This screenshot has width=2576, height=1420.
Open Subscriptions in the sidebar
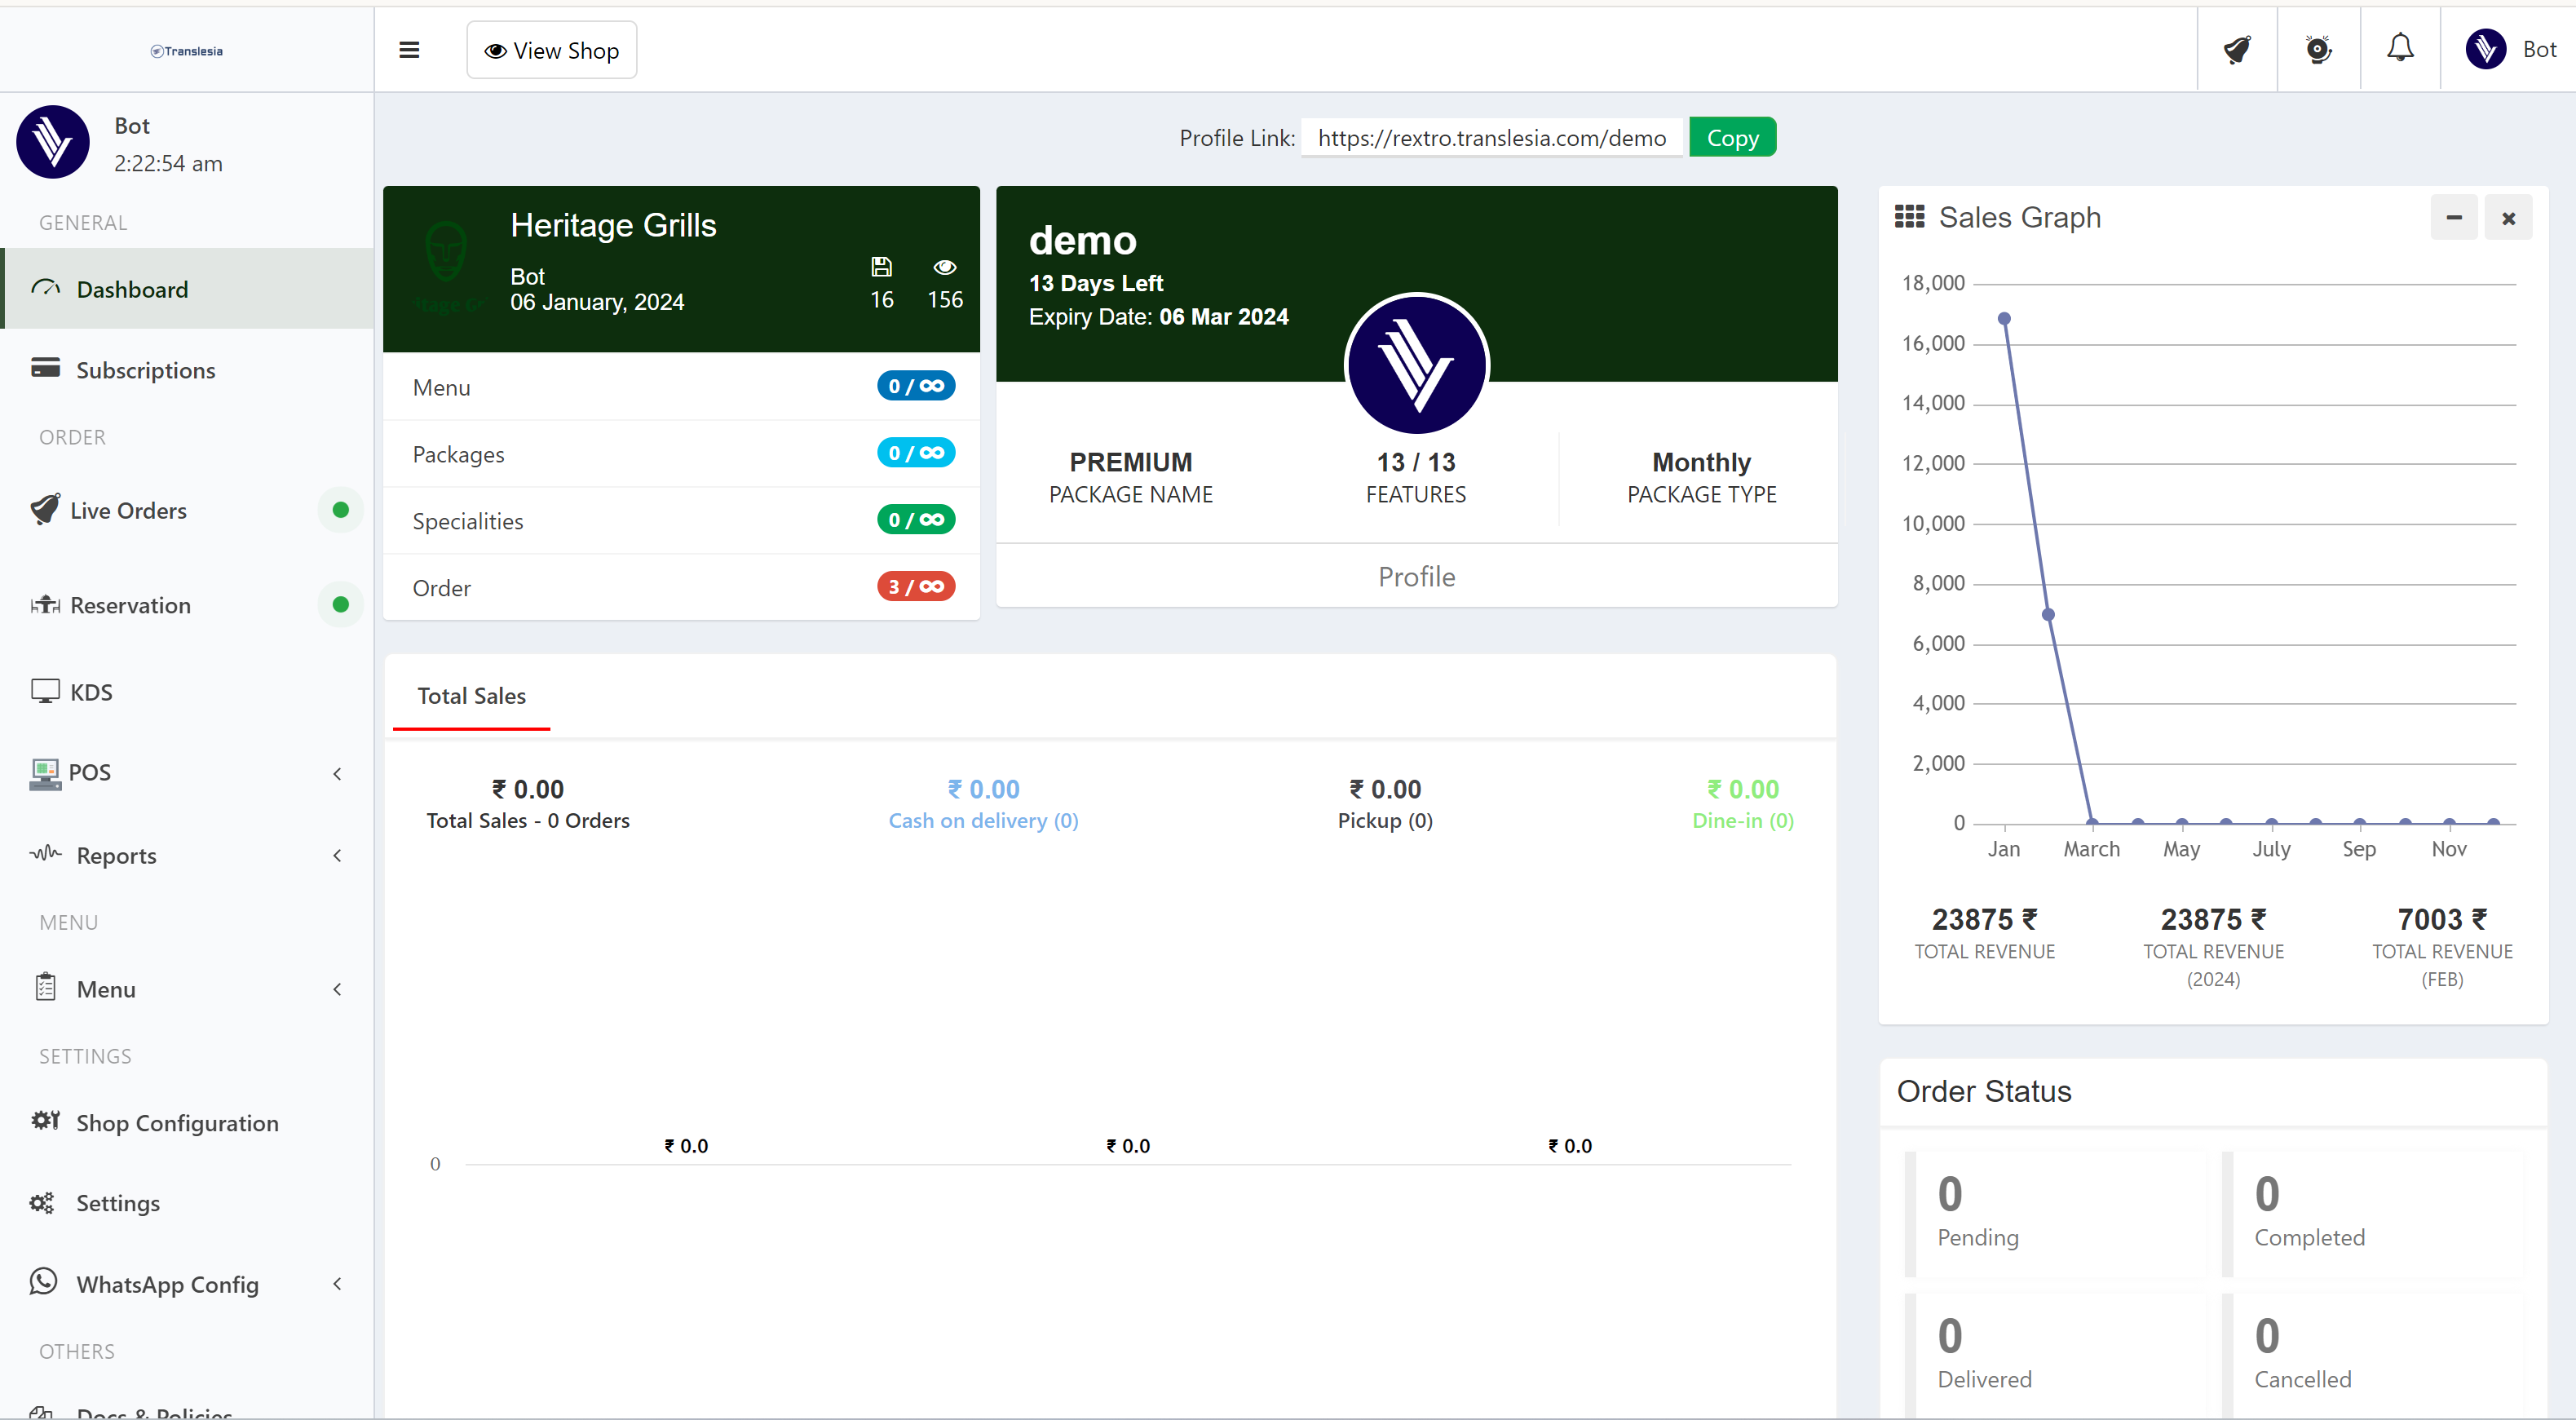pos(145,370)
